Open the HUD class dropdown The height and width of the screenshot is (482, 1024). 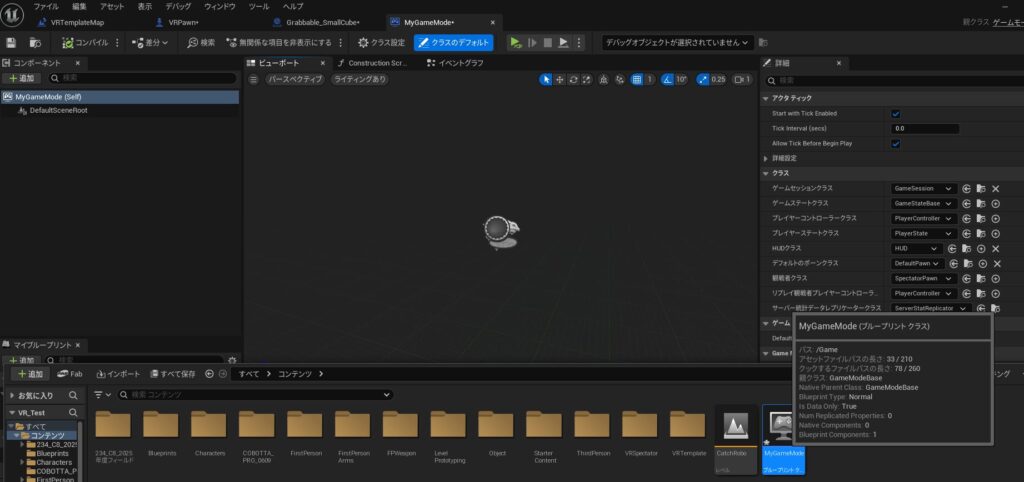(x=917, y=248)
